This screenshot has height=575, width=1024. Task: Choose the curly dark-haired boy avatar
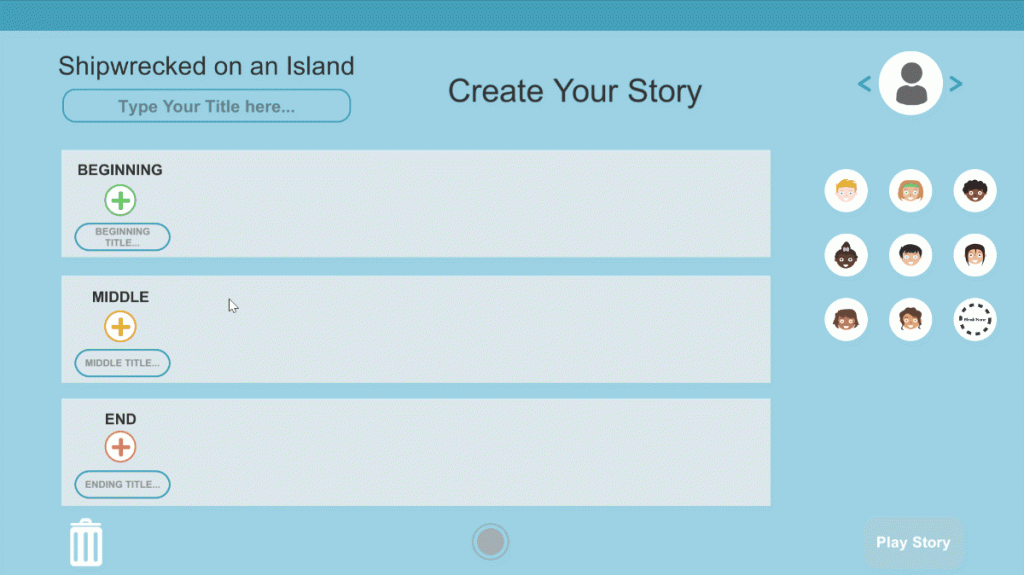(x=974, y=191)
